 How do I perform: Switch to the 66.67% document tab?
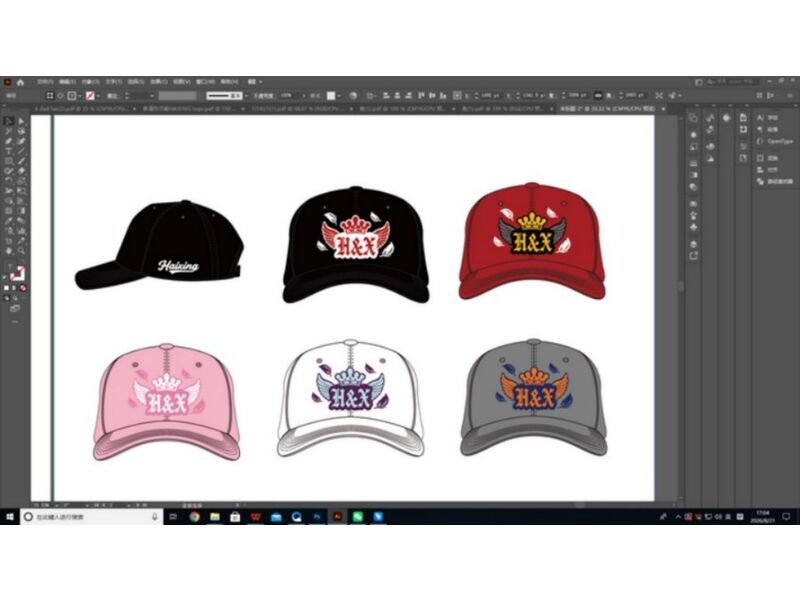[x=297, y=109]
